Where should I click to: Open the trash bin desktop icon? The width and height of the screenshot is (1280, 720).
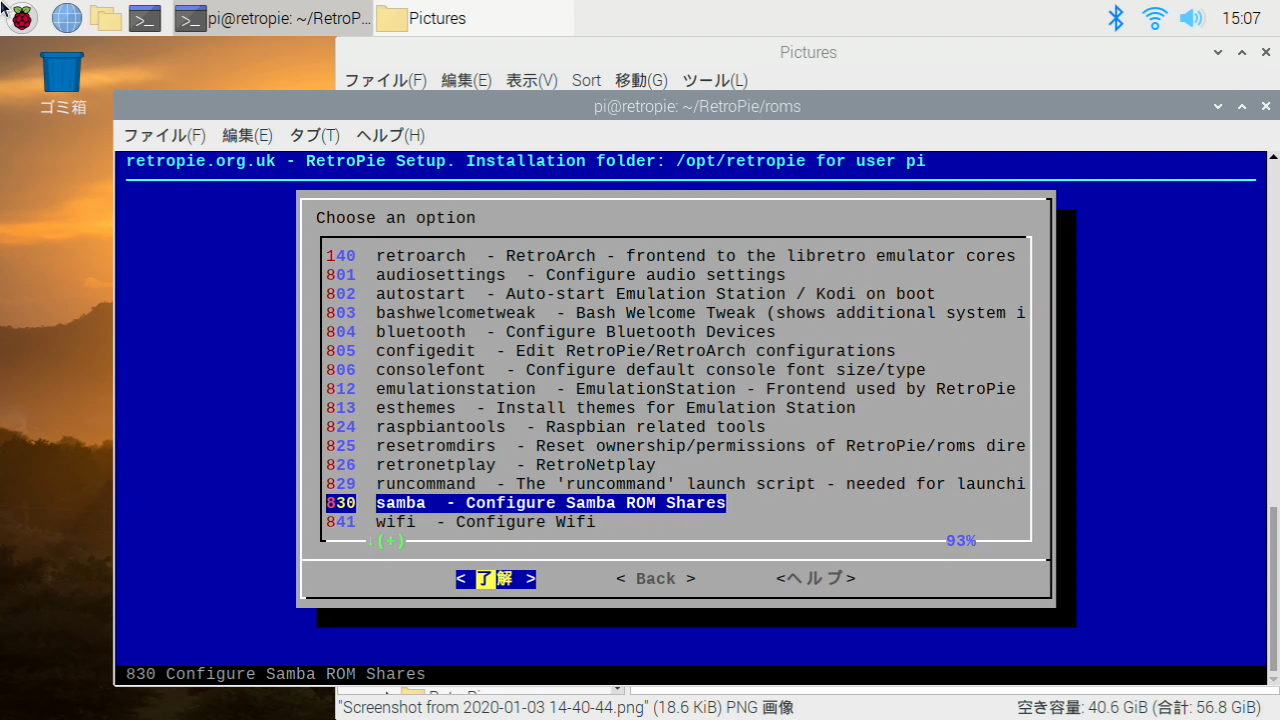click(x=62, y=83)
